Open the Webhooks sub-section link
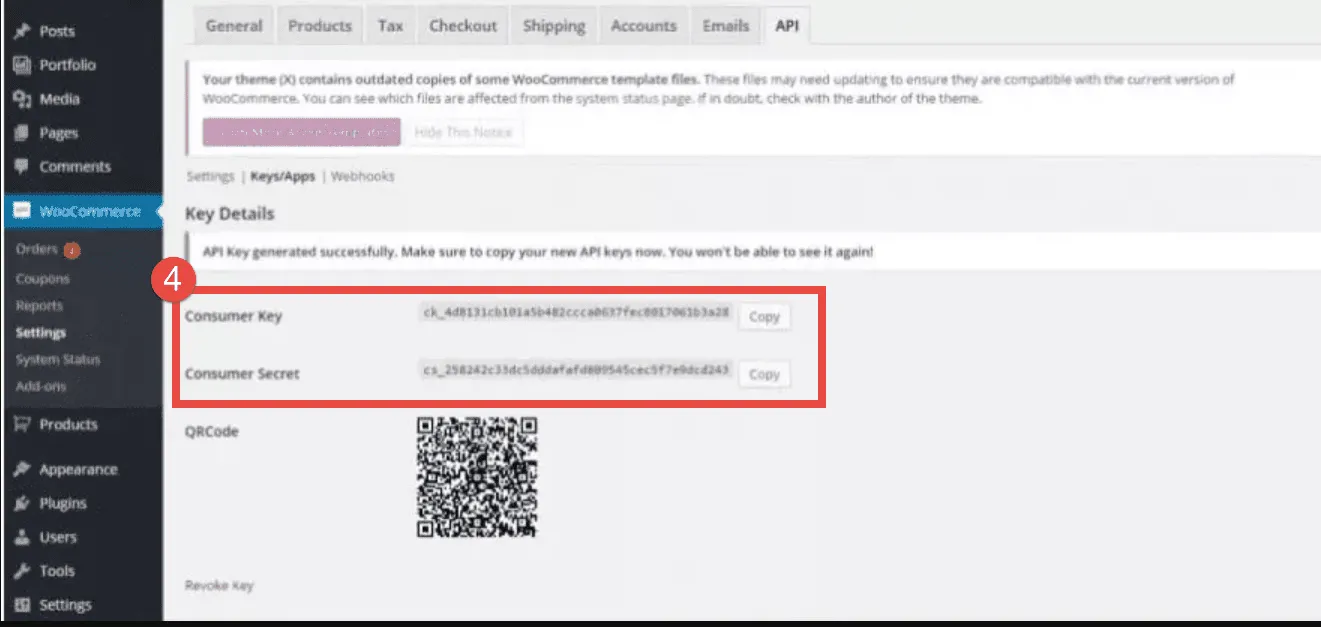This screenshot has width=1321, height=627. coord(362,176)
